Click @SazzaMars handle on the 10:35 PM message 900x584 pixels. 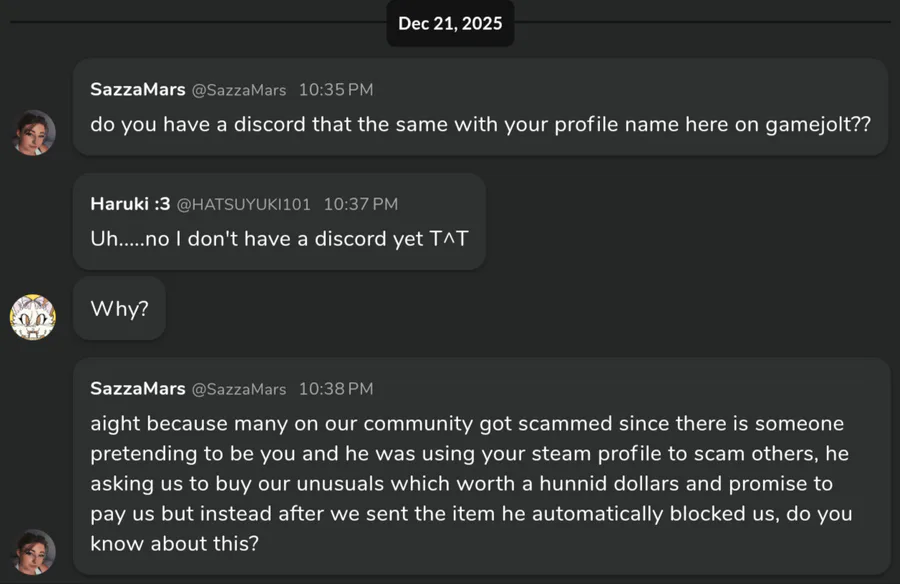coord(239,90)
